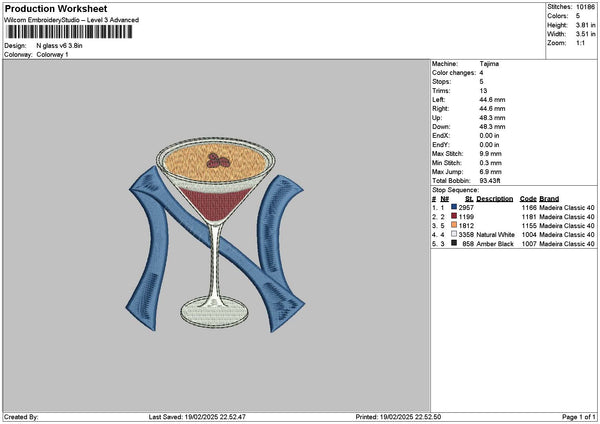Screen dimensions: 600x424
Task: Click the Production Worksheet title
Action: point(56,9)
